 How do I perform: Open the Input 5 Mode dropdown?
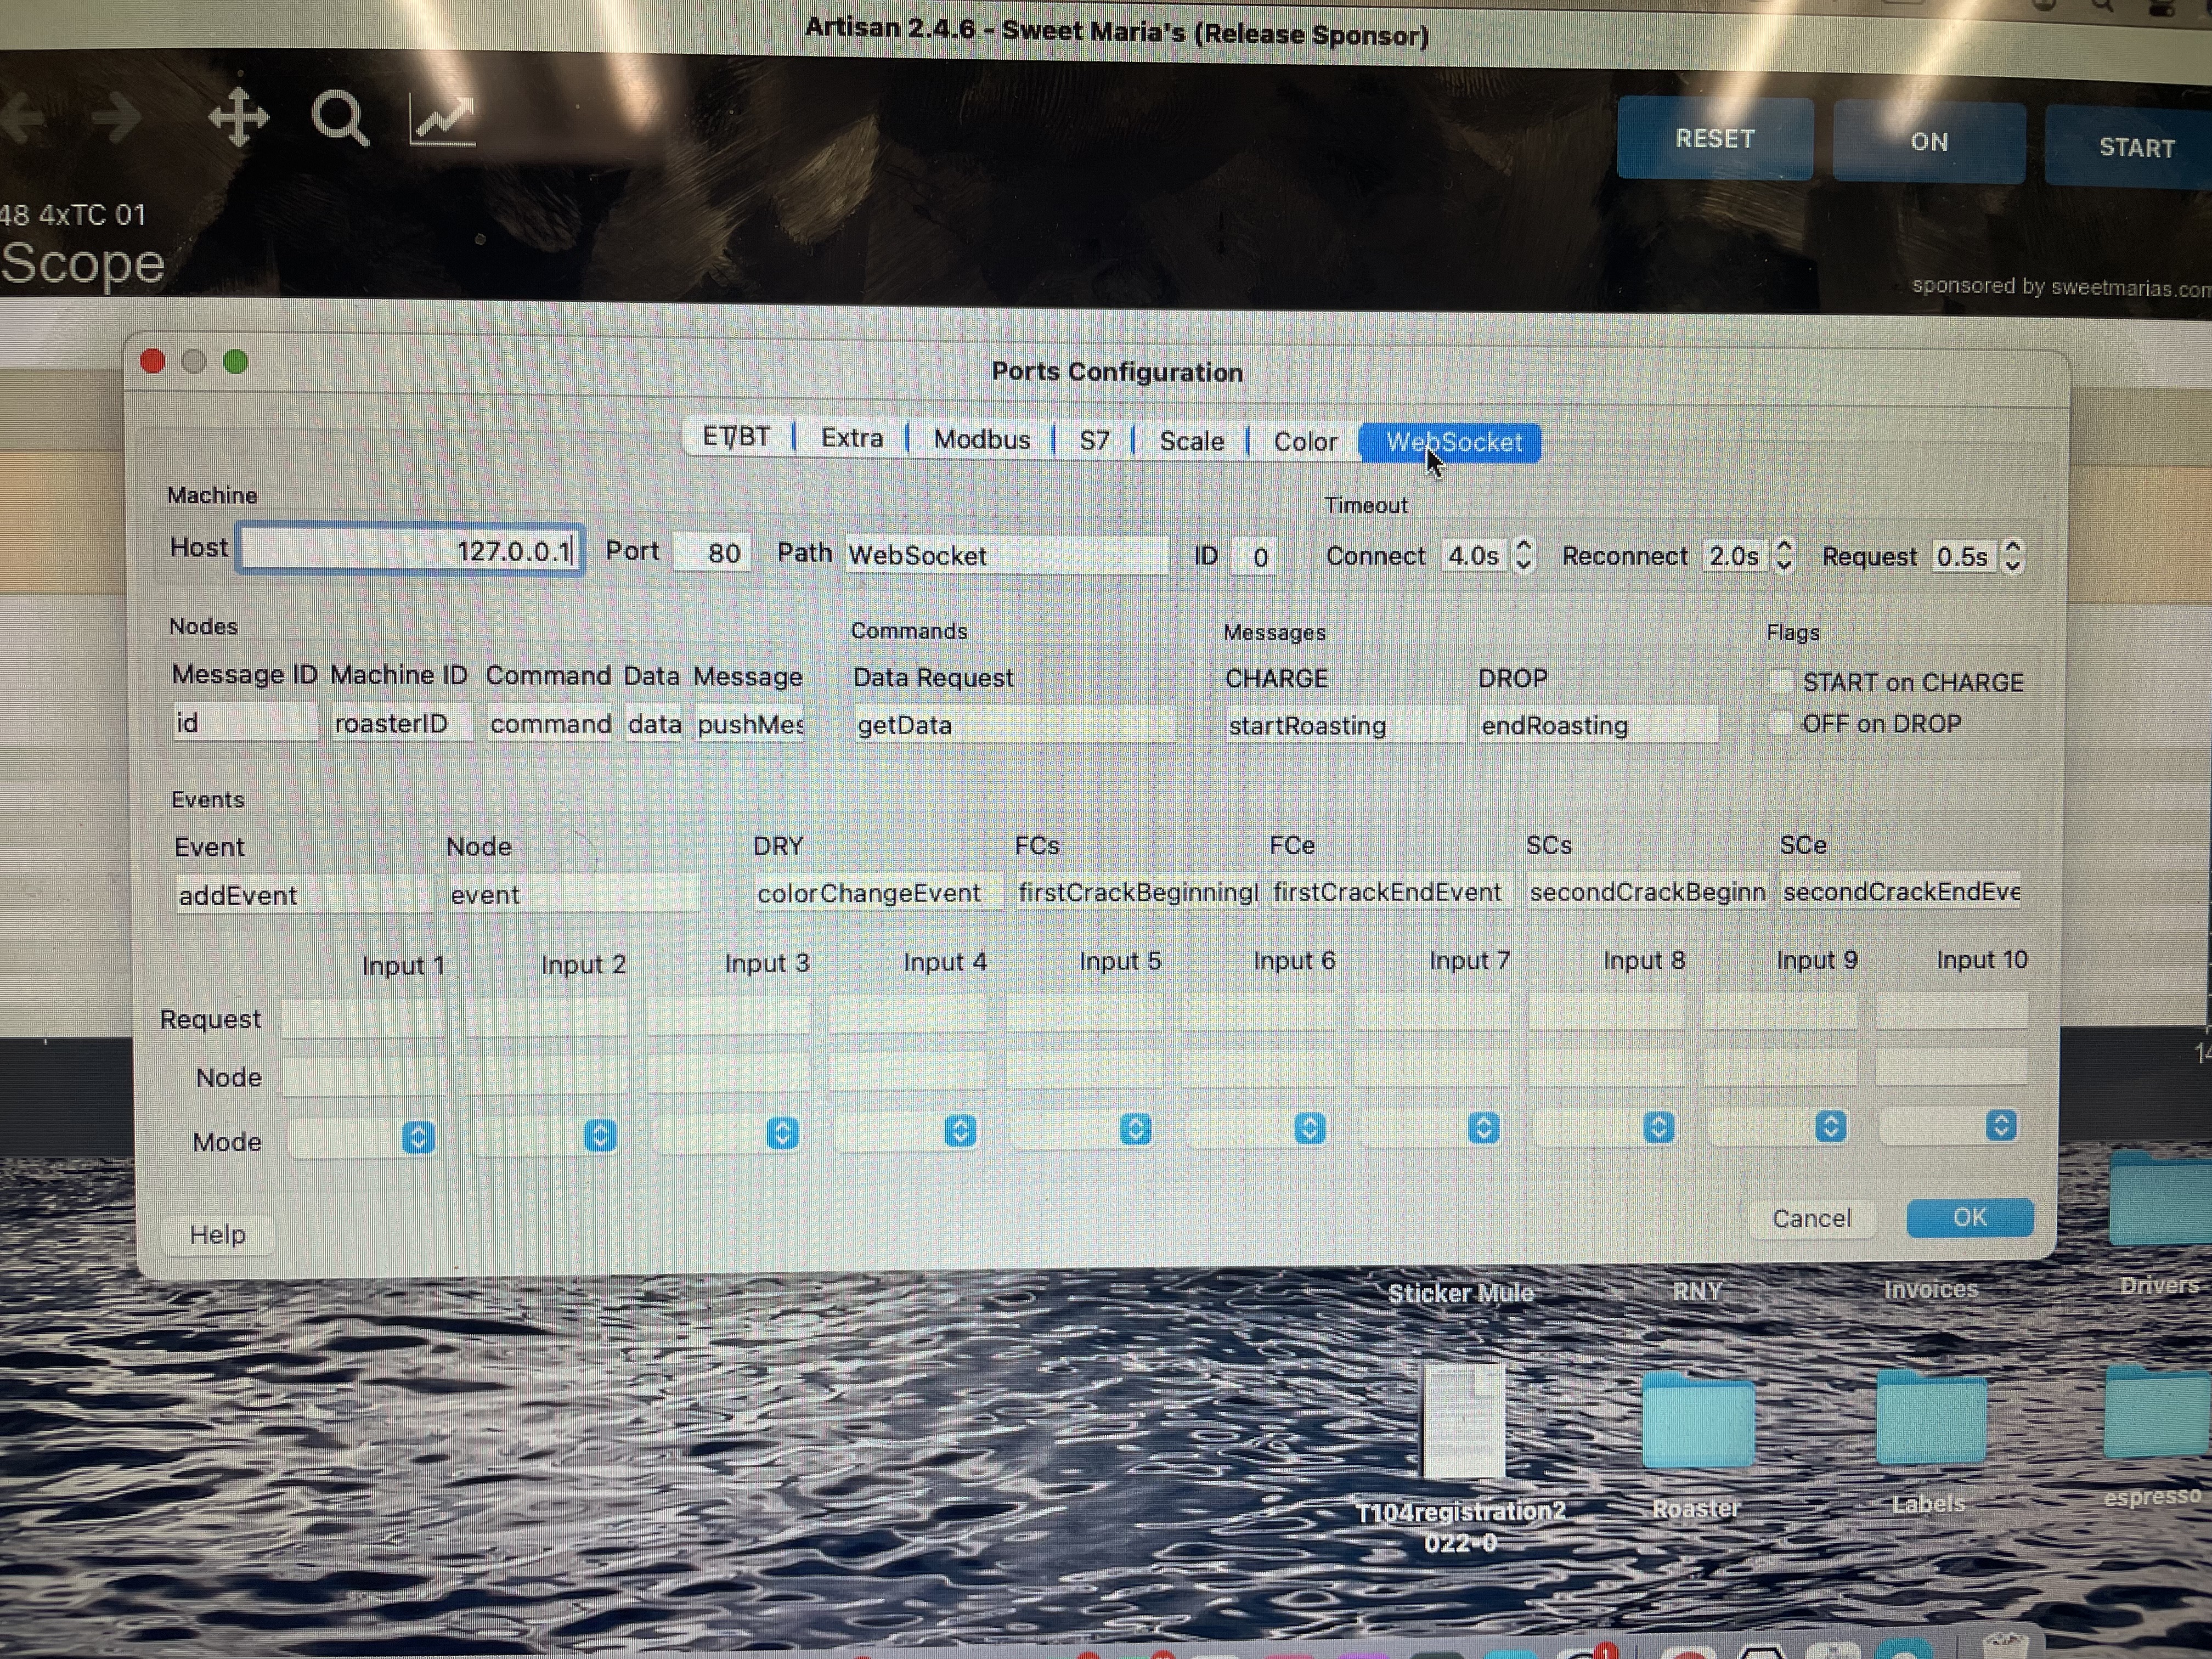[1135, 1130]
